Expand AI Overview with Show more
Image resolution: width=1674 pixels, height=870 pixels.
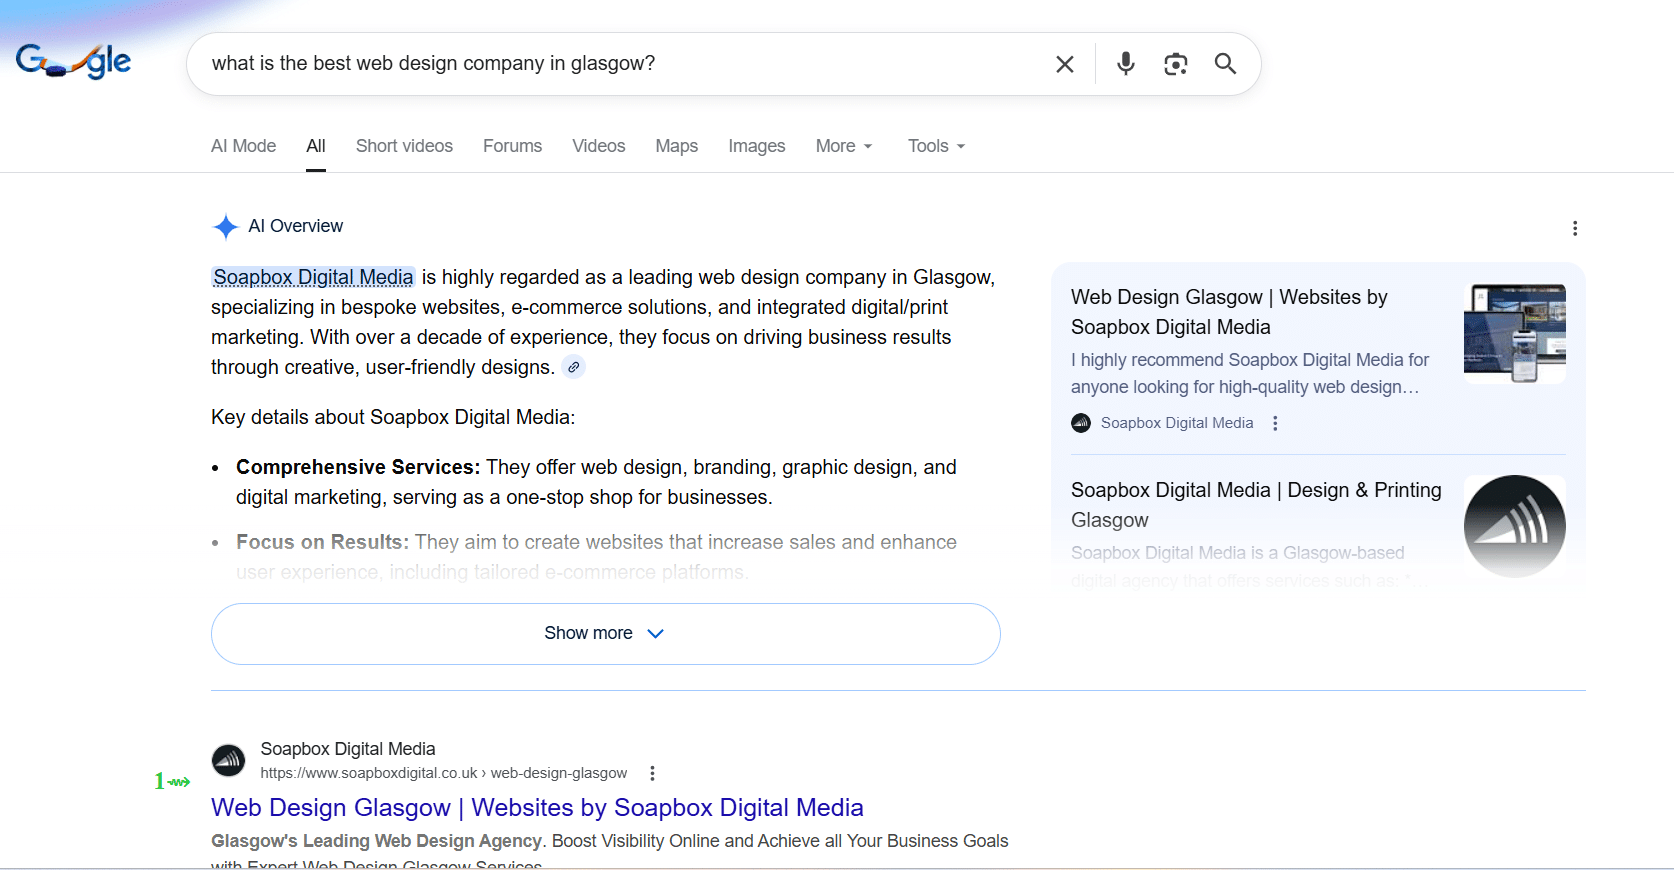[x=606, y=634]
